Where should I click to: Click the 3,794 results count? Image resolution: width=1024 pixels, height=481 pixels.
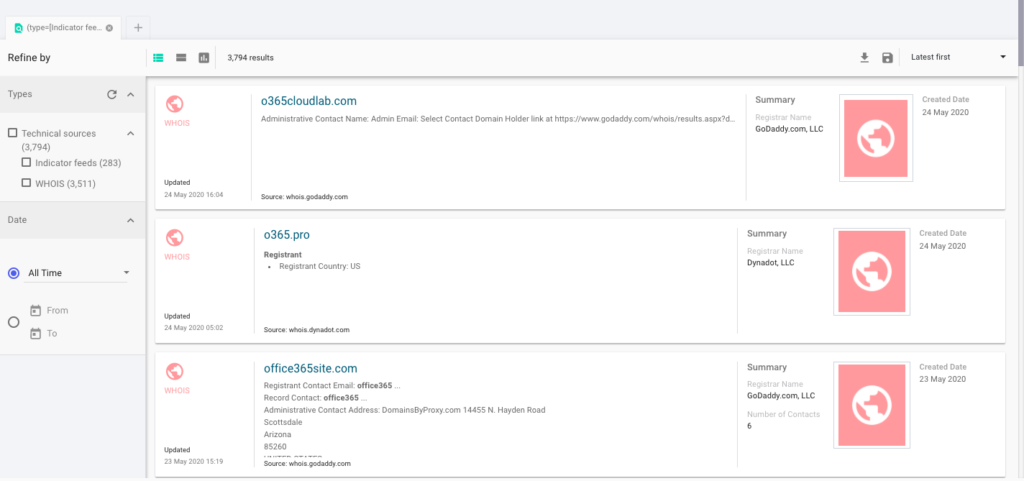click(250, 57)
